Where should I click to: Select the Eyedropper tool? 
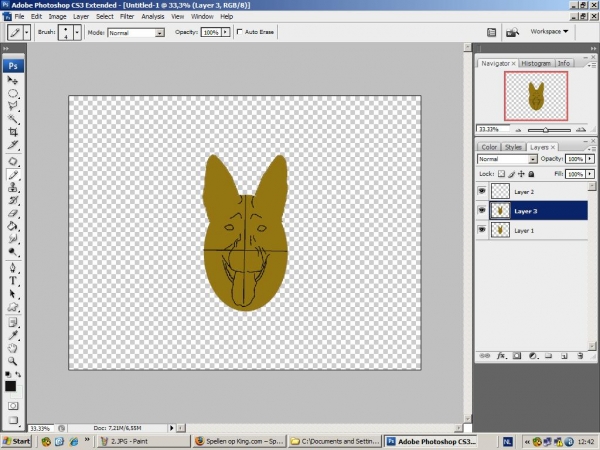pos(13,335)
